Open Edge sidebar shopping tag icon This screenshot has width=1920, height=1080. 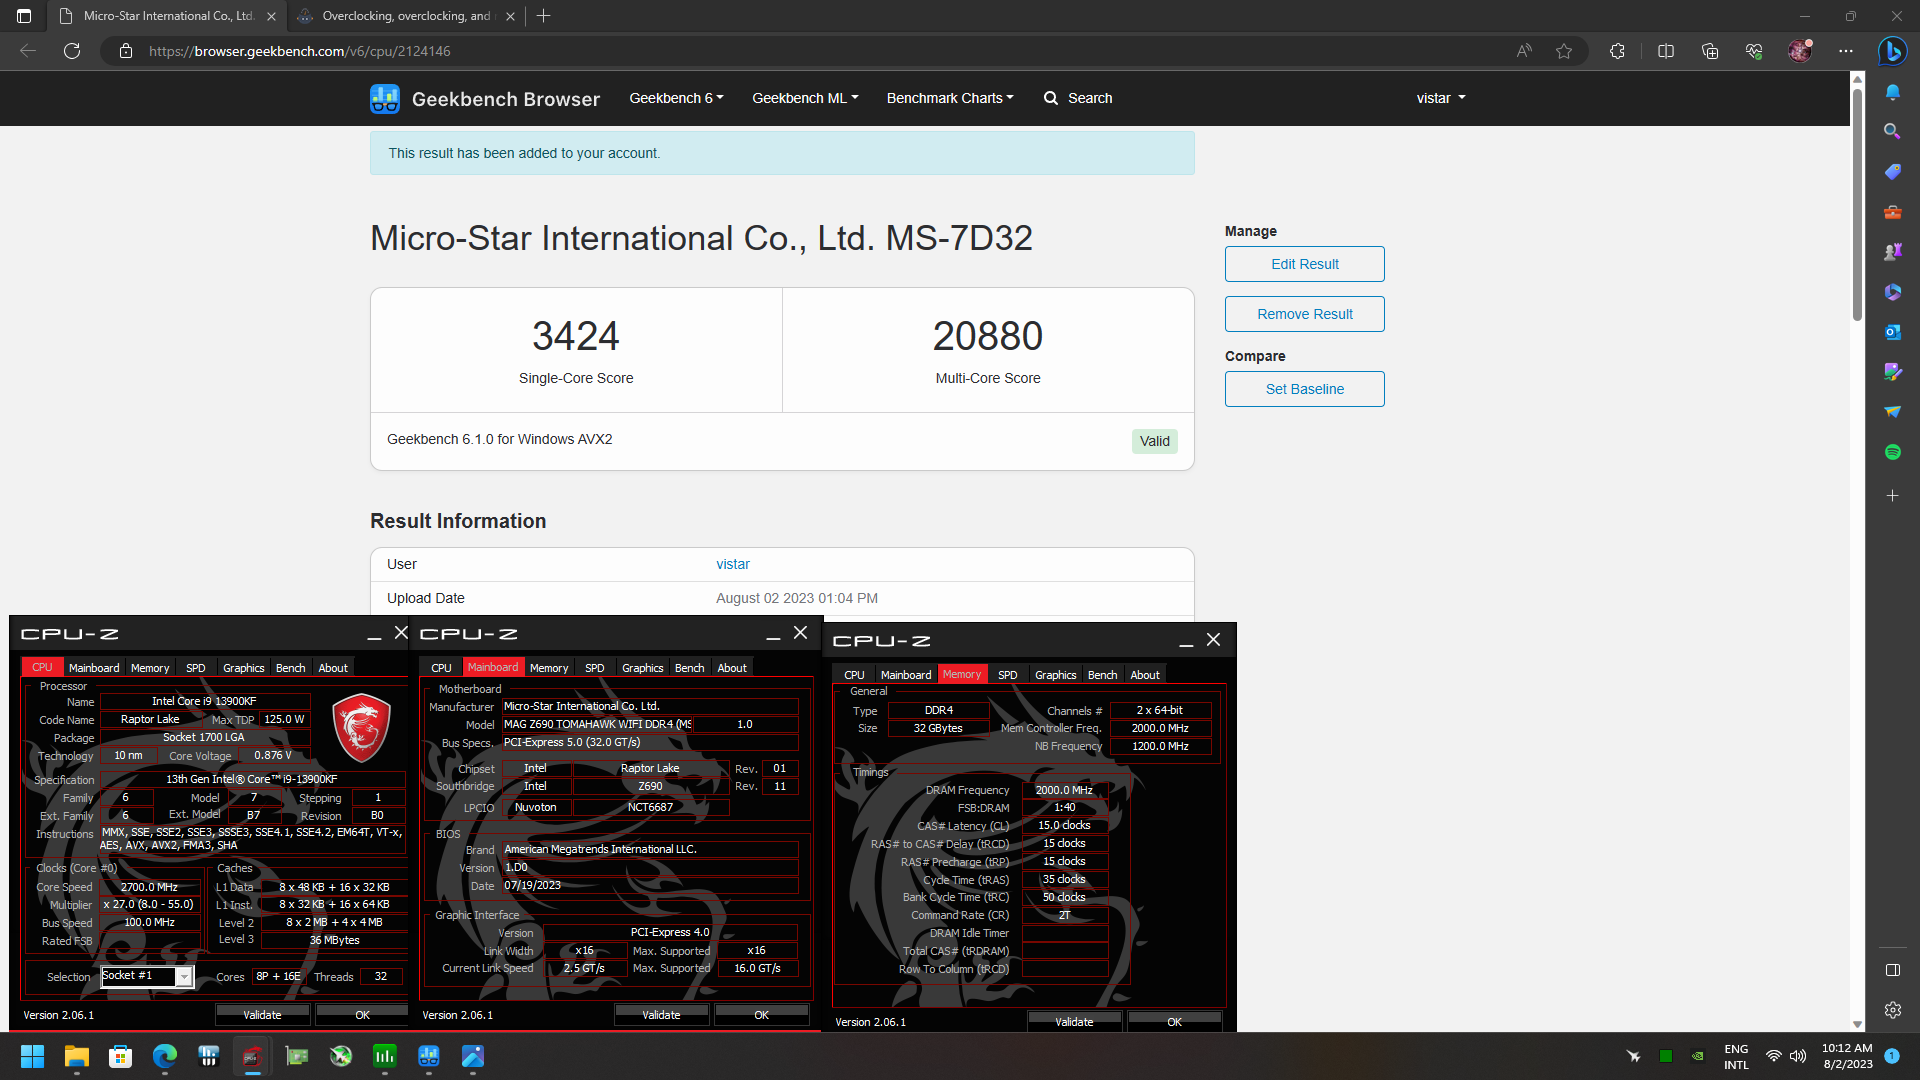point(1892,172)
